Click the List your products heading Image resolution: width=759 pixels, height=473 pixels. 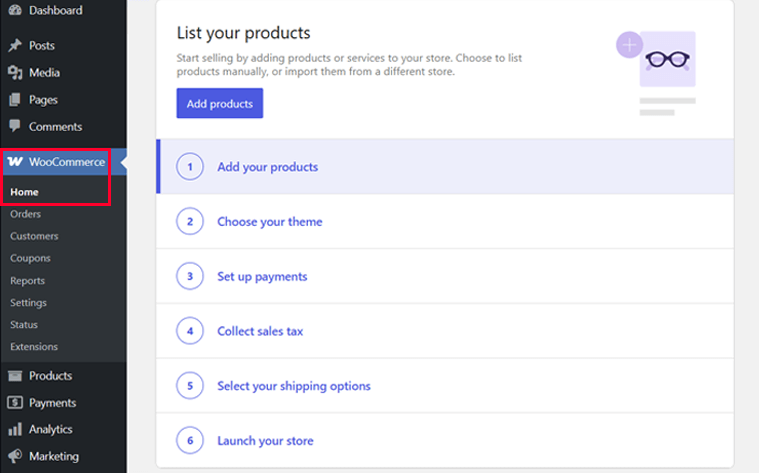243,33
